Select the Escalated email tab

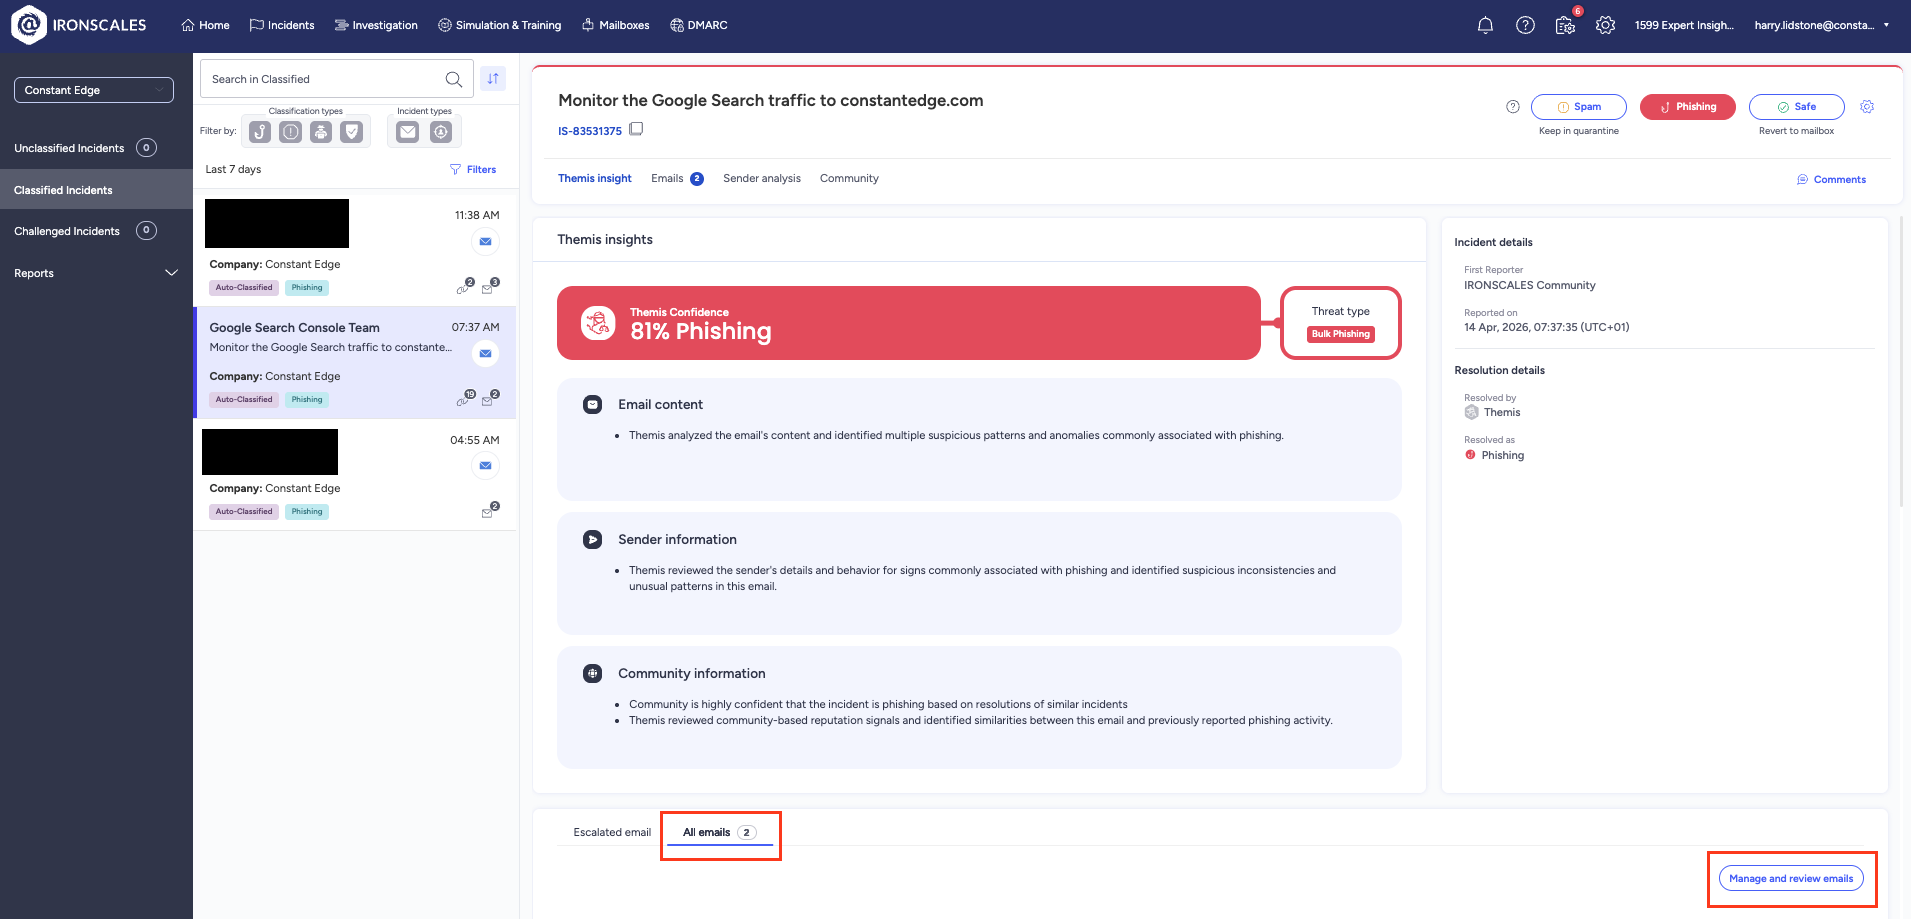[x=612, y=832]
